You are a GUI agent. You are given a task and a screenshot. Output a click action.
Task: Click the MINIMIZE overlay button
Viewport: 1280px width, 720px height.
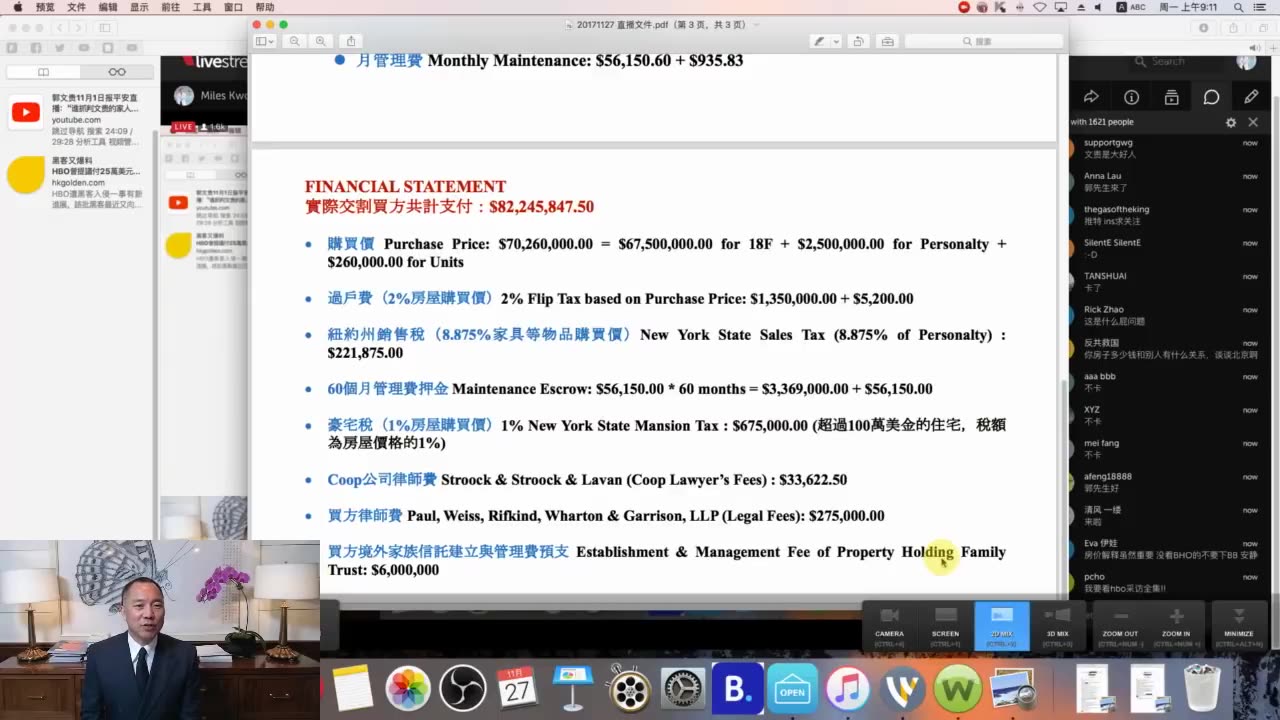click(1238, 624)
